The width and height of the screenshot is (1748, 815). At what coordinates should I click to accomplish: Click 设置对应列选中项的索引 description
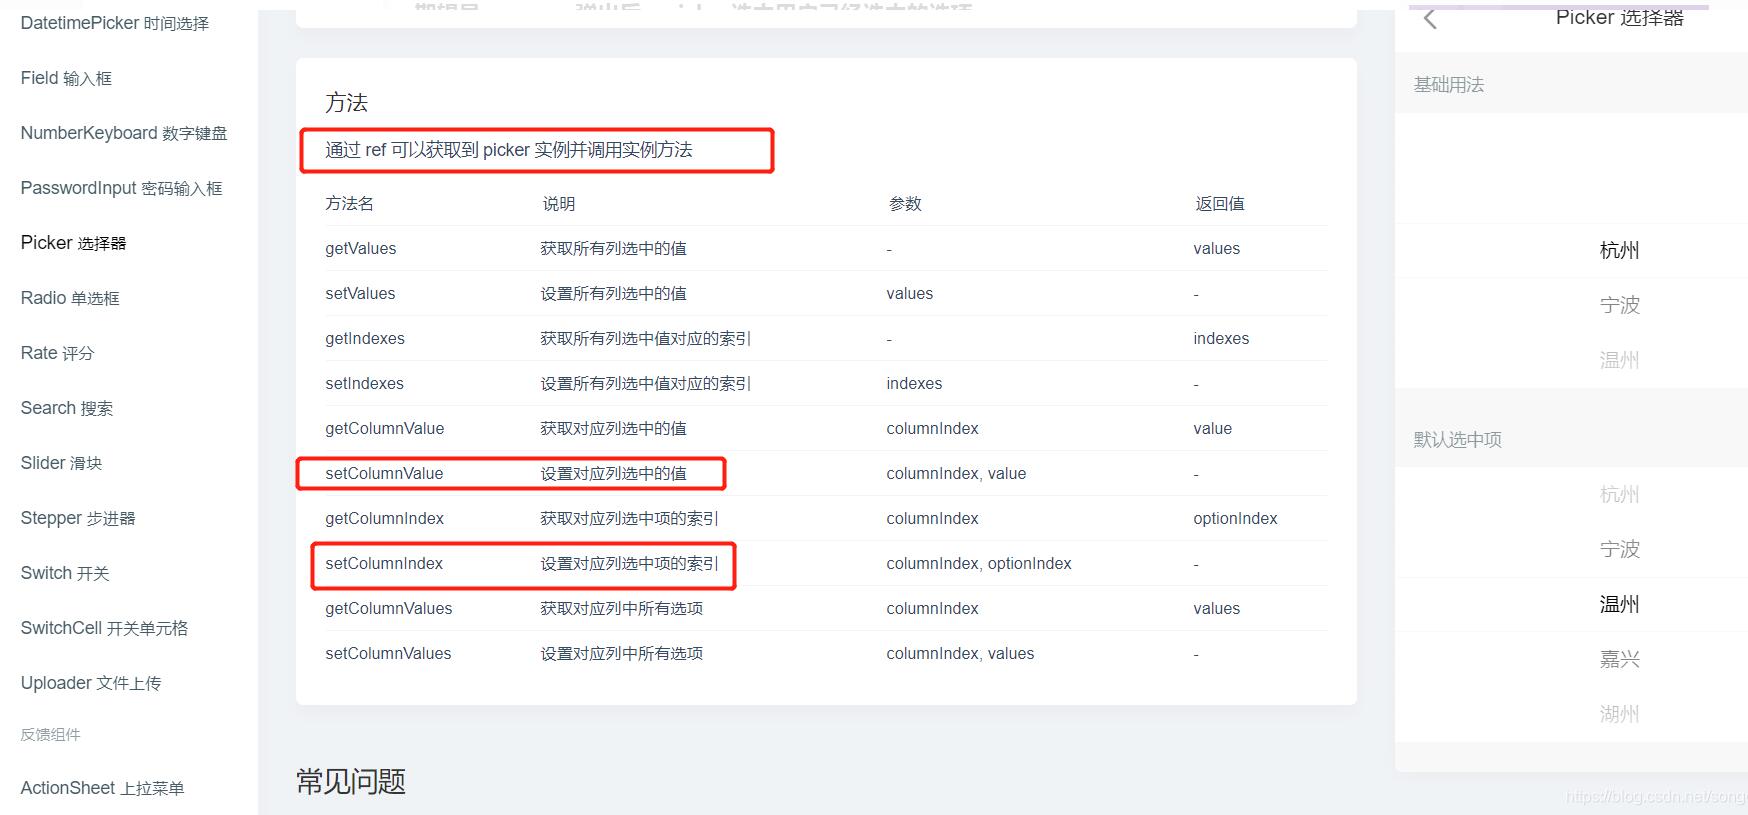tap(629, 564)
